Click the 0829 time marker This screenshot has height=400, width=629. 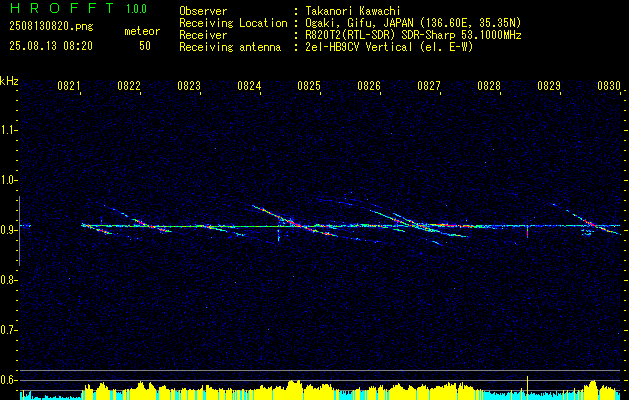click(x=549, y=85)
